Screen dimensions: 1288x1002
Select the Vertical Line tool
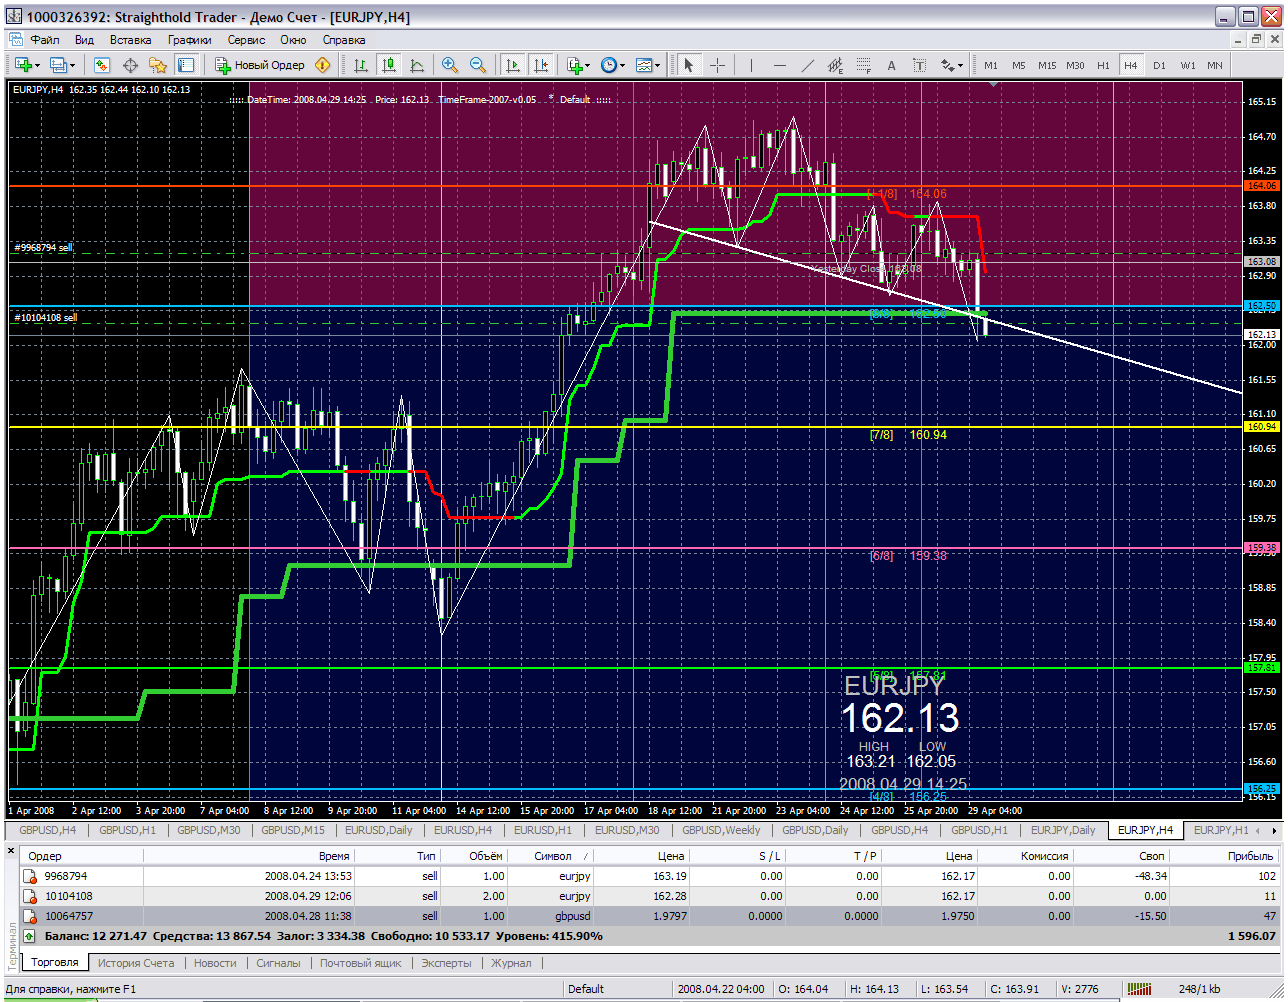[750, 65]
